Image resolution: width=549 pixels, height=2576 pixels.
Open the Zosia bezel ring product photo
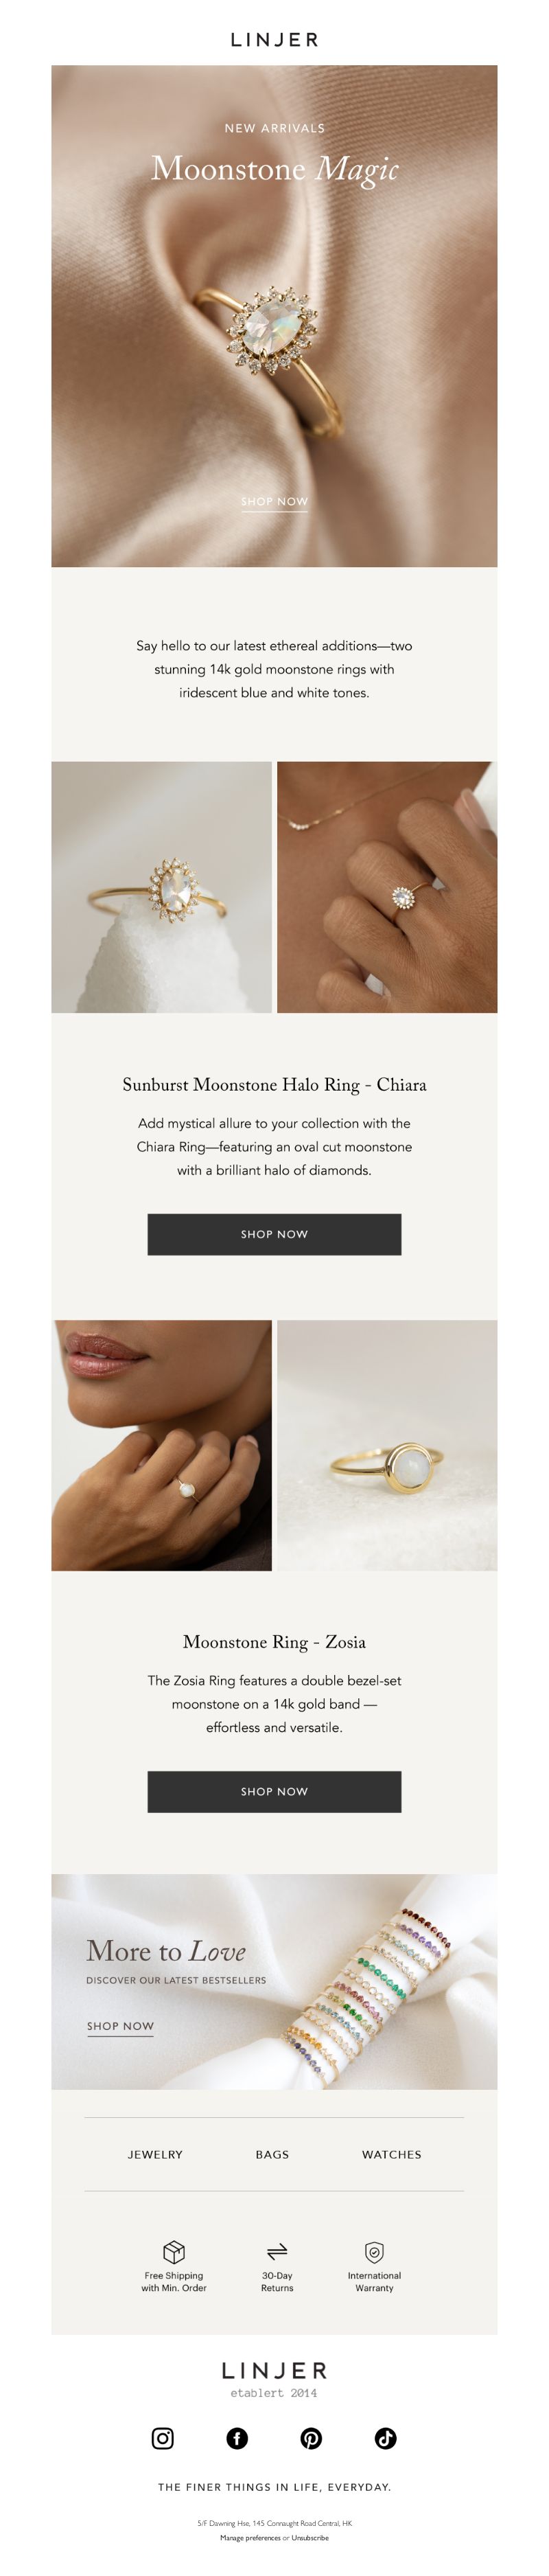point(387,1445)
